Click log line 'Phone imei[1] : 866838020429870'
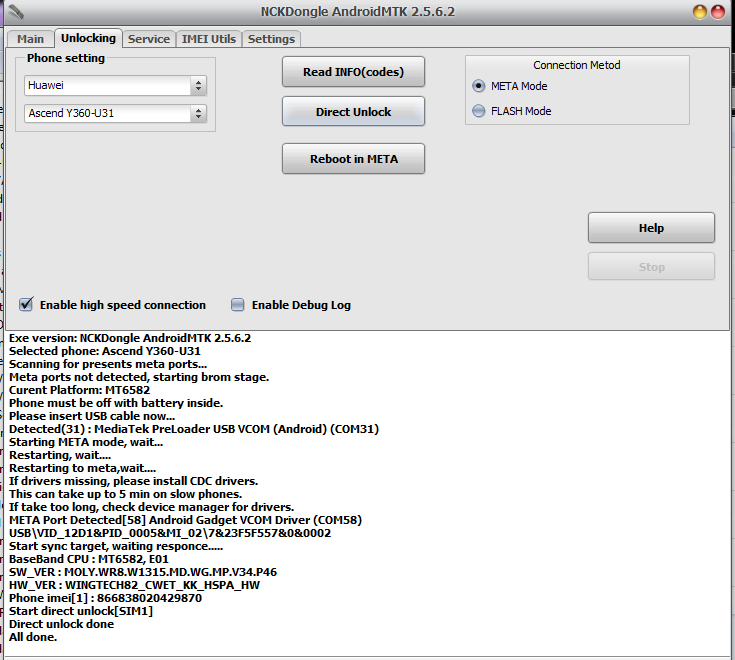Image resolution: width=735 pixels, height=660 pixels. pos(105,598)
